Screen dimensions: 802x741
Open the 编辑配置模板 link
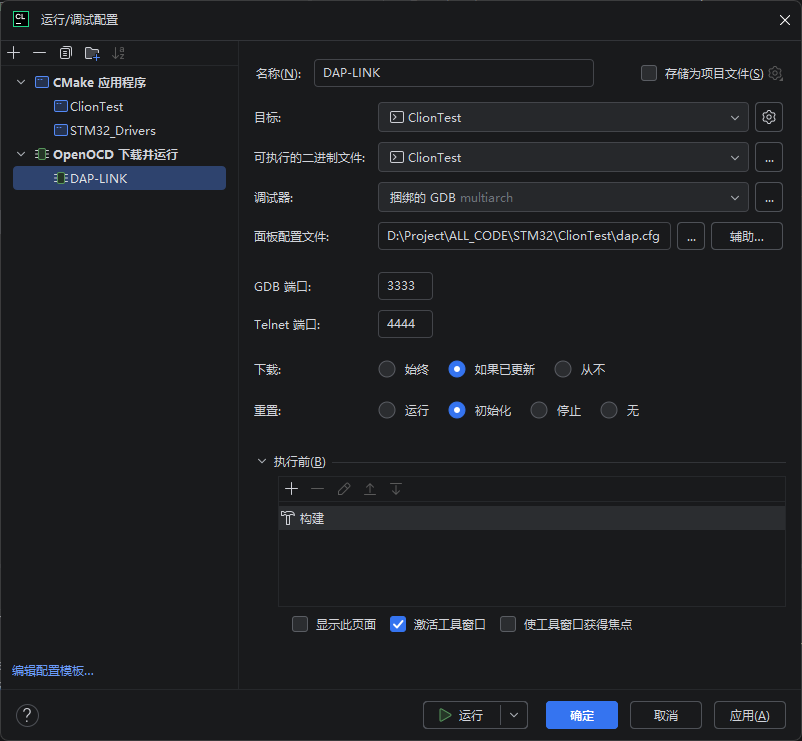click(53, 671)
